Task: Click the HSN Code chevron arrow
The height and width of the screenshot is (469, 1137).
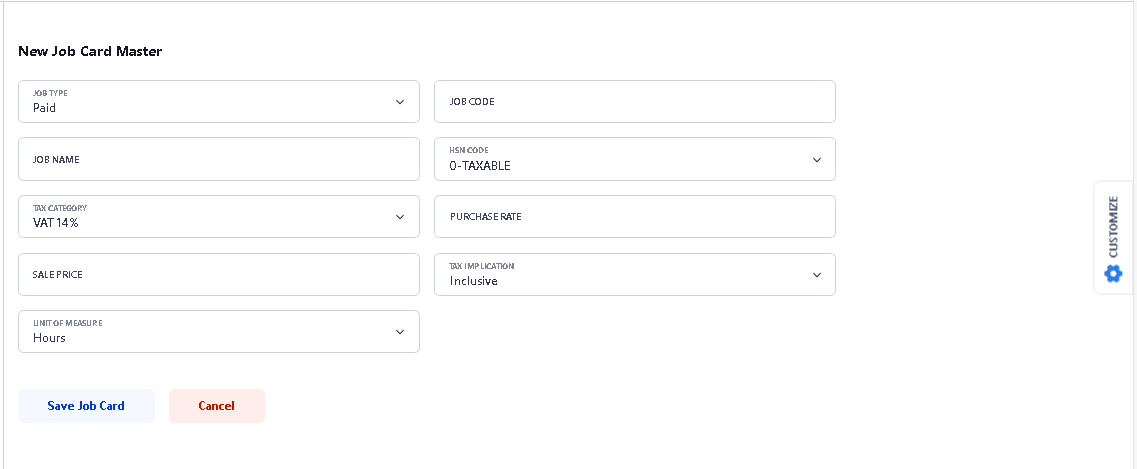Action: (816, 160)
